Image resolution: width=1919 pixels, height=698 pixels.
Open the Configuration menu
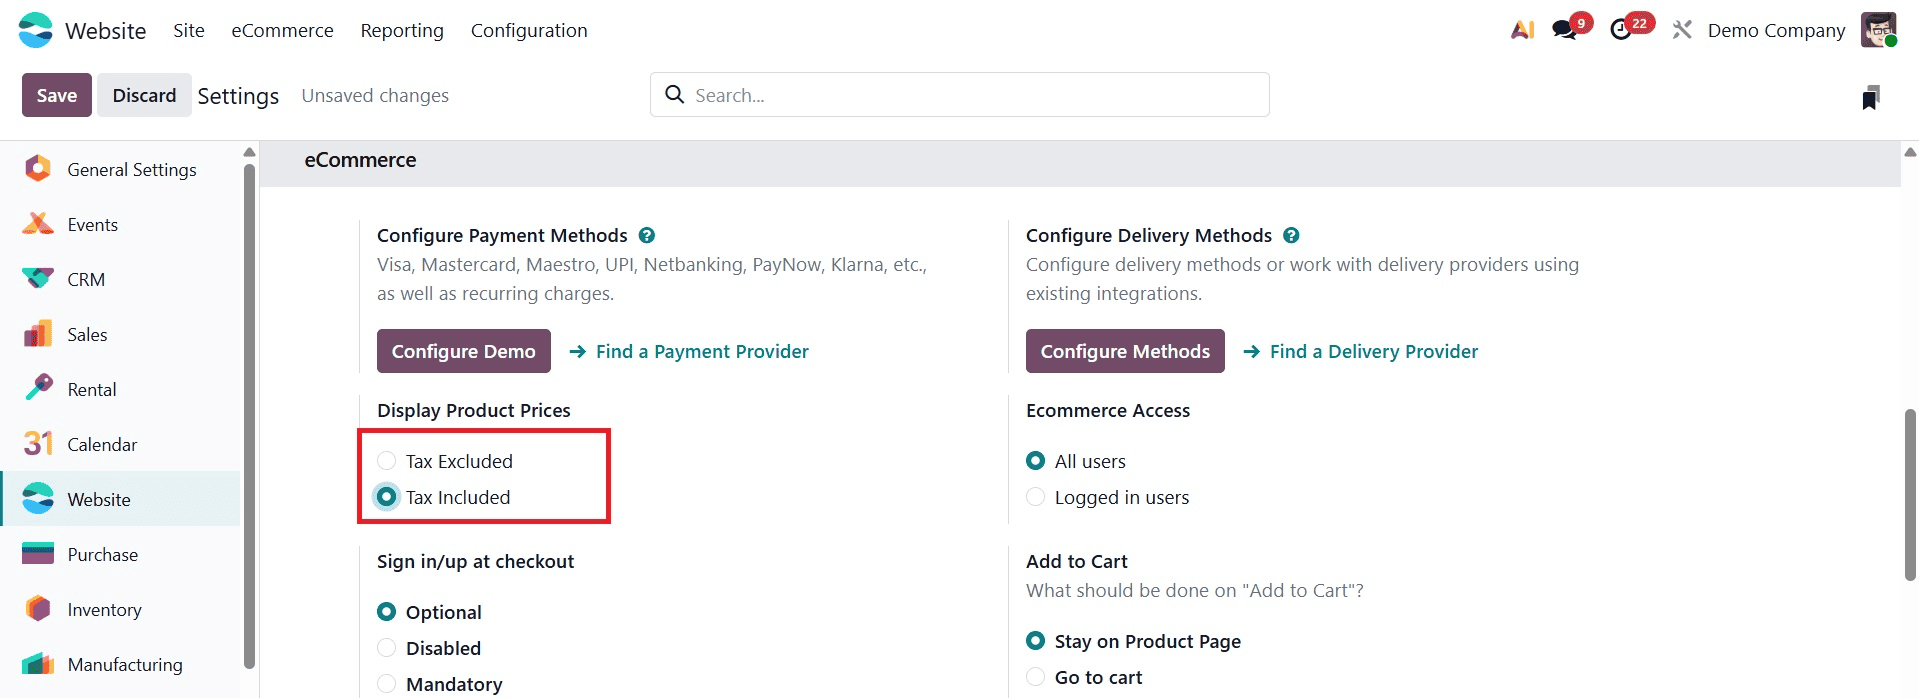(x=529, y=30)
